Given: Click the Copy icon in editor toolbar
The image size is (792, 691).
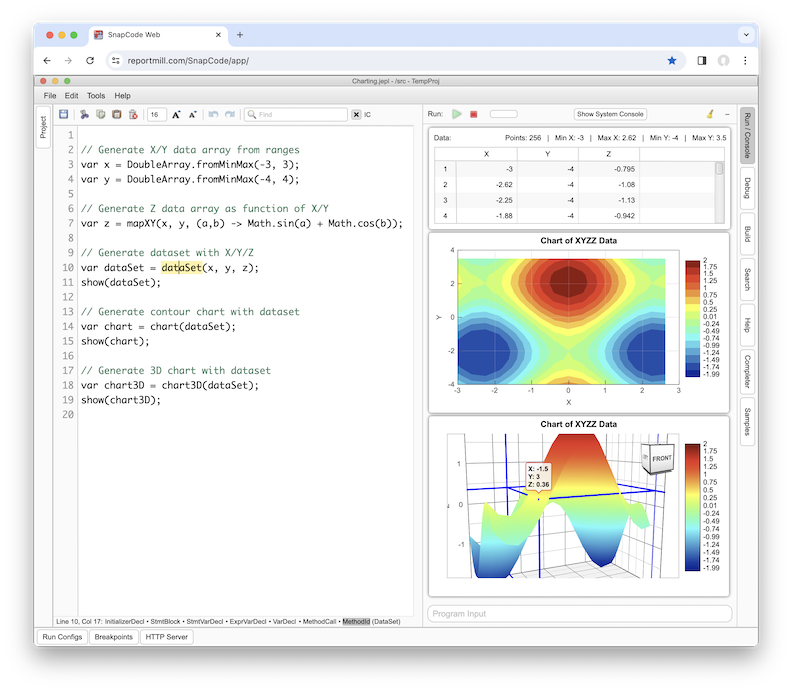Looking at the screenshot, I should (x=101, y=115).
